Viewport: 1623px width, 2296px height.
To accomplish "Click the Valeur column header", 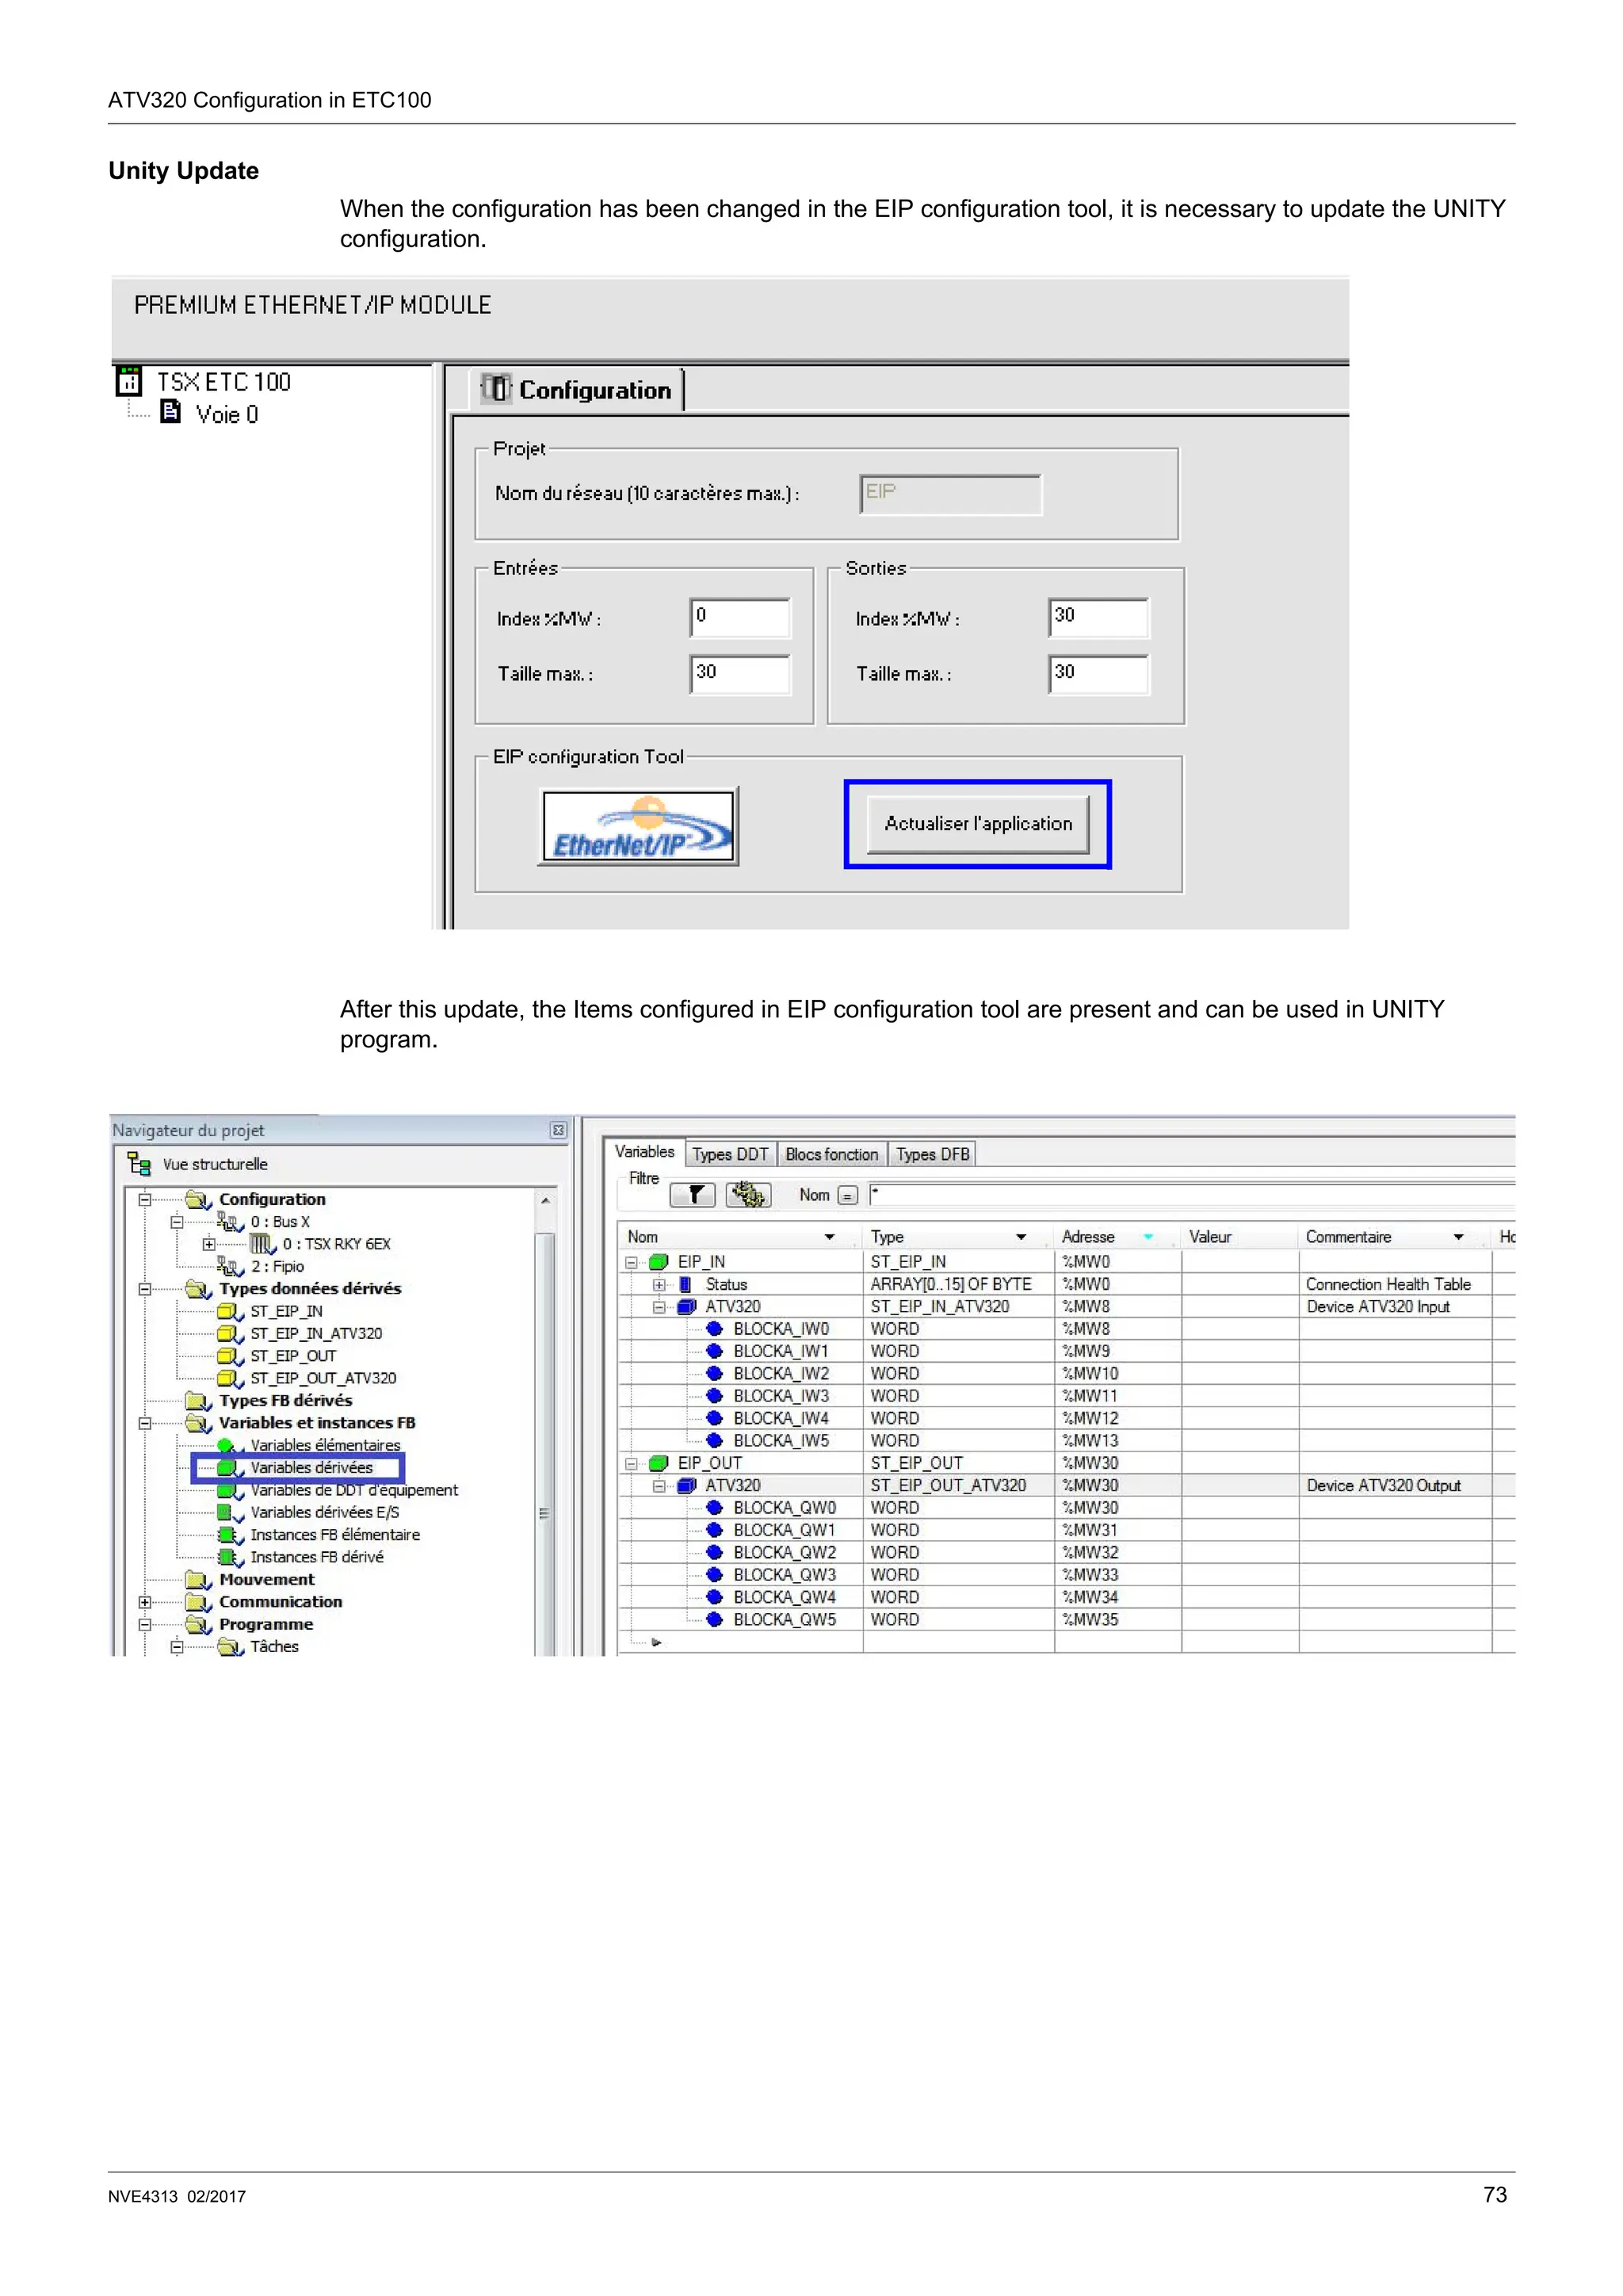I will coord(1240,1237).
